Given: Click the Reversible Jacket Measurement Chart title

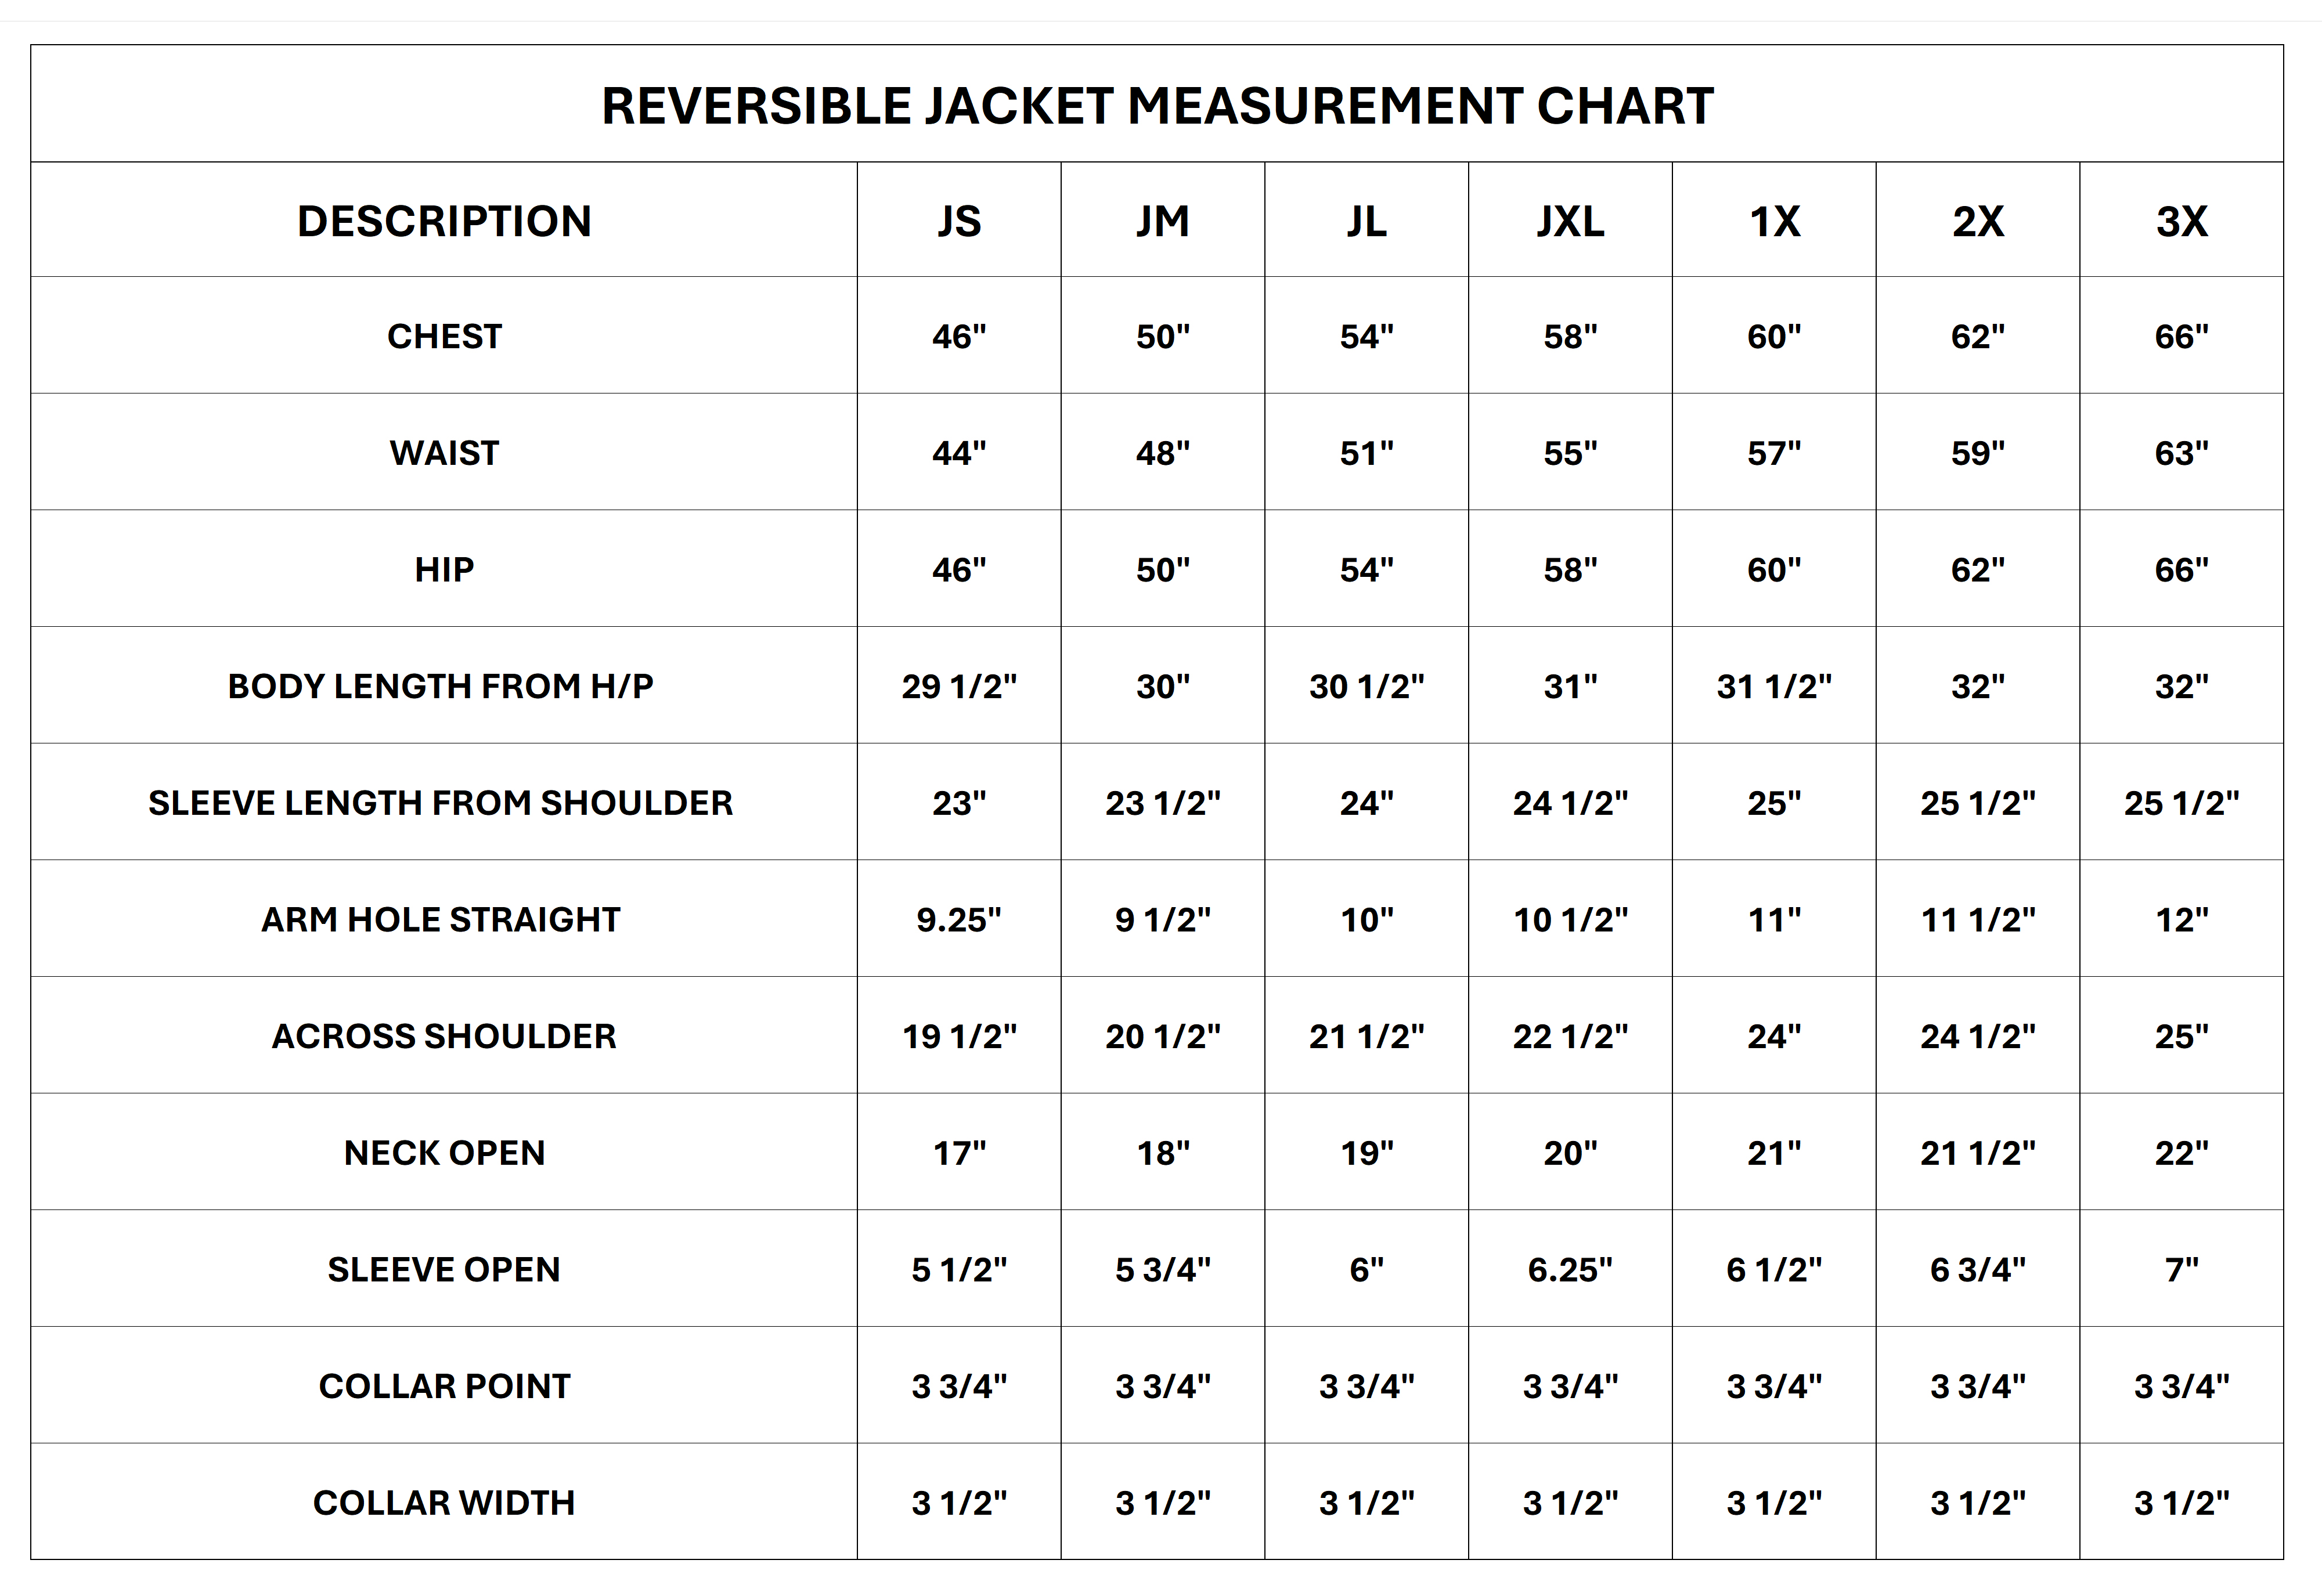Looking at the screenshot, I should coord(1157,106).
